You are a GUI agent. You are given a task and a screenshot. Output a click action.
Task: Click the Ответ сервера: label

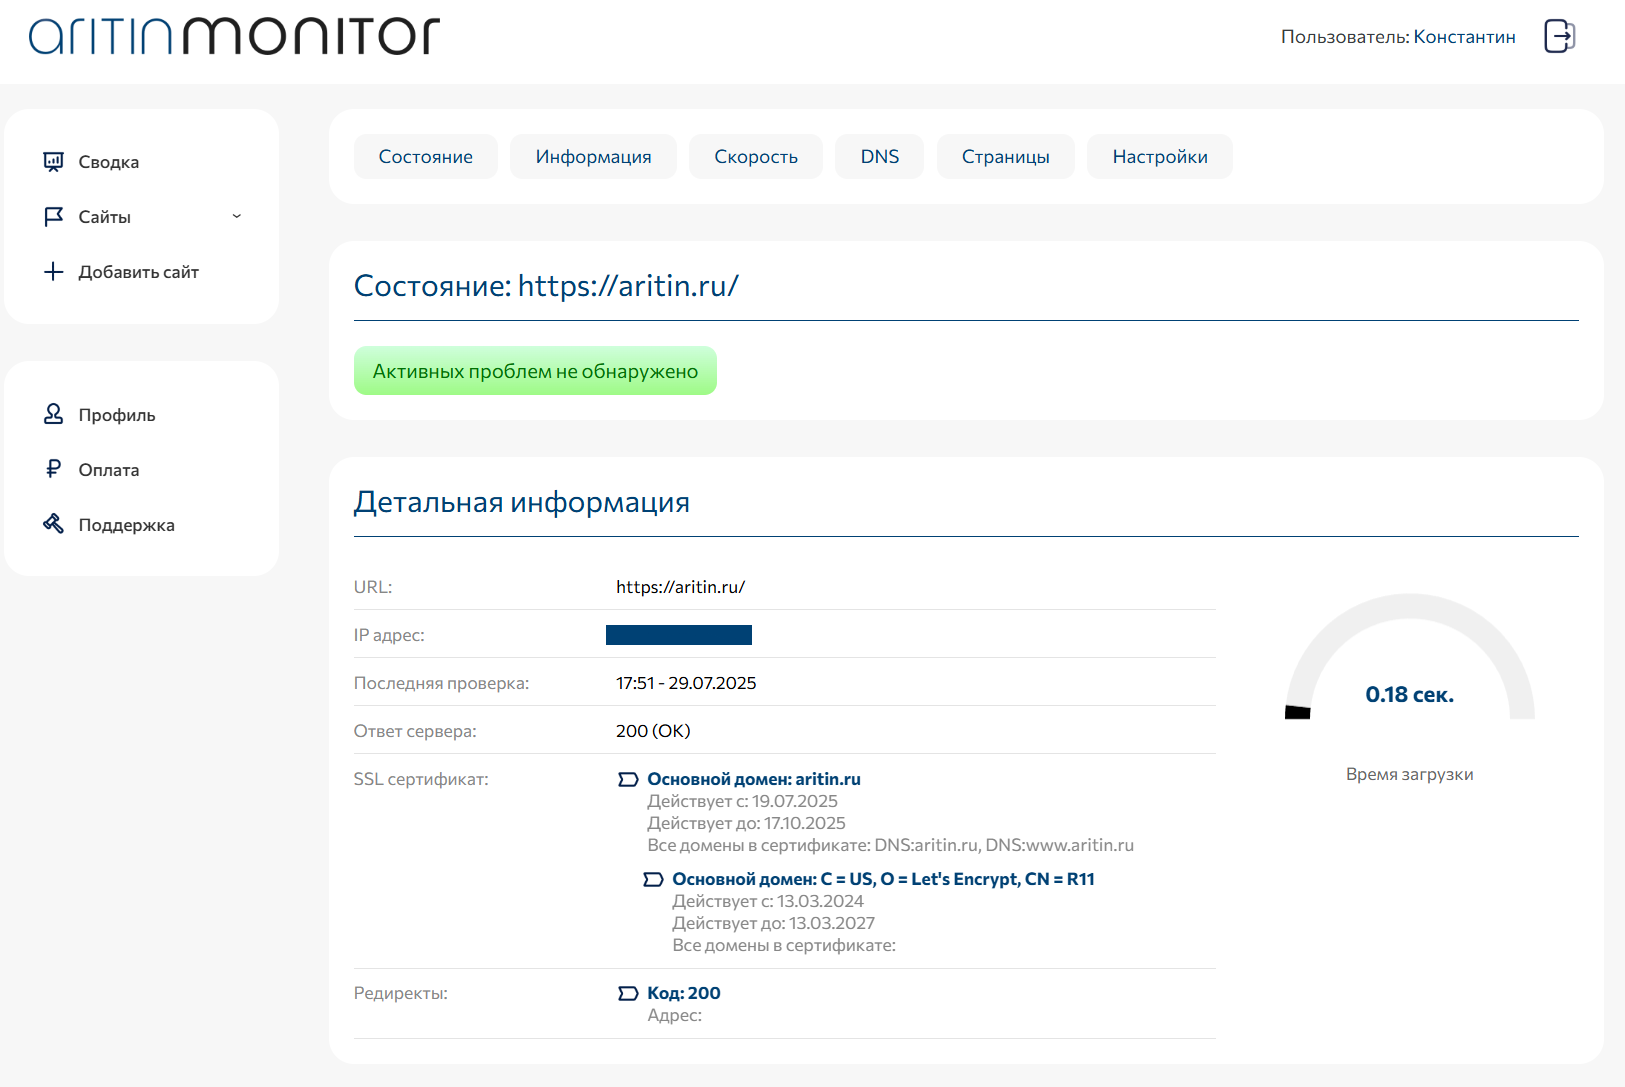(415, 731)
